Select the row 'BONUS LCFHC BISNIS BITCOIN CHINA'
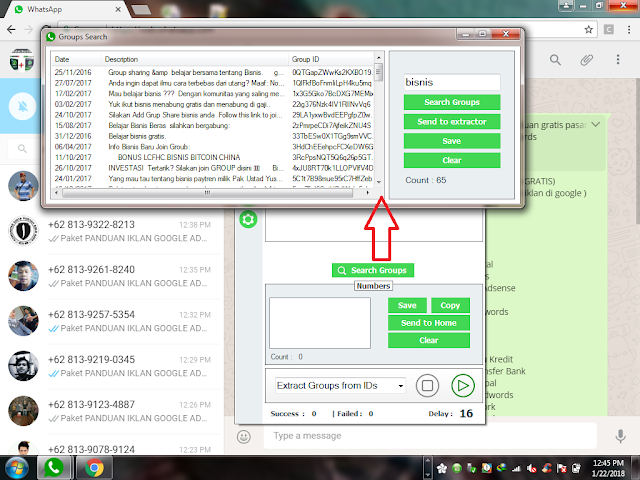640x480 pixels. pyautogui.click(x=213, y=157)
